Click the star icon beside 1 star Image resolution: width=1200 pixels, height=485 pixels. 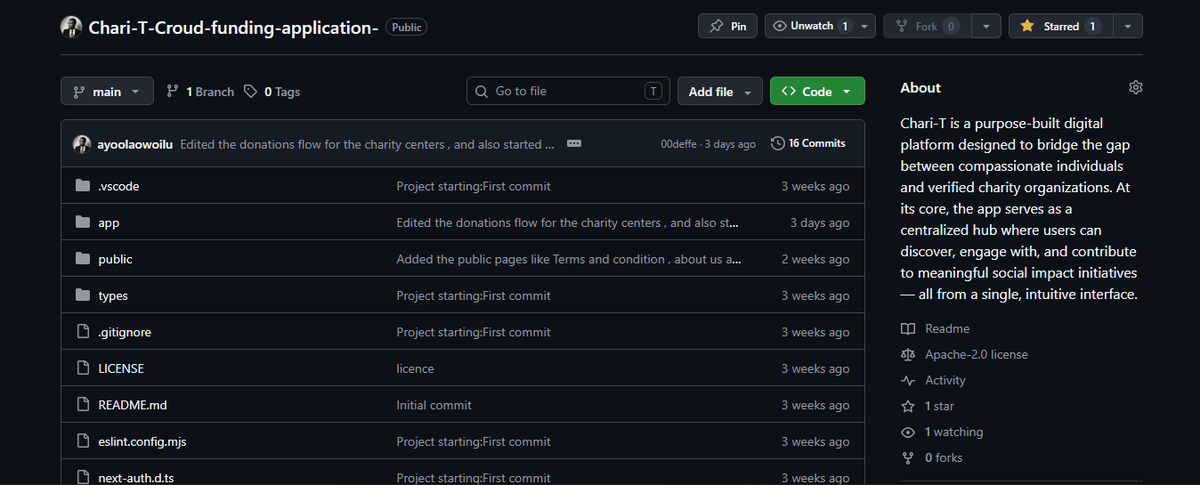(908, 406)
